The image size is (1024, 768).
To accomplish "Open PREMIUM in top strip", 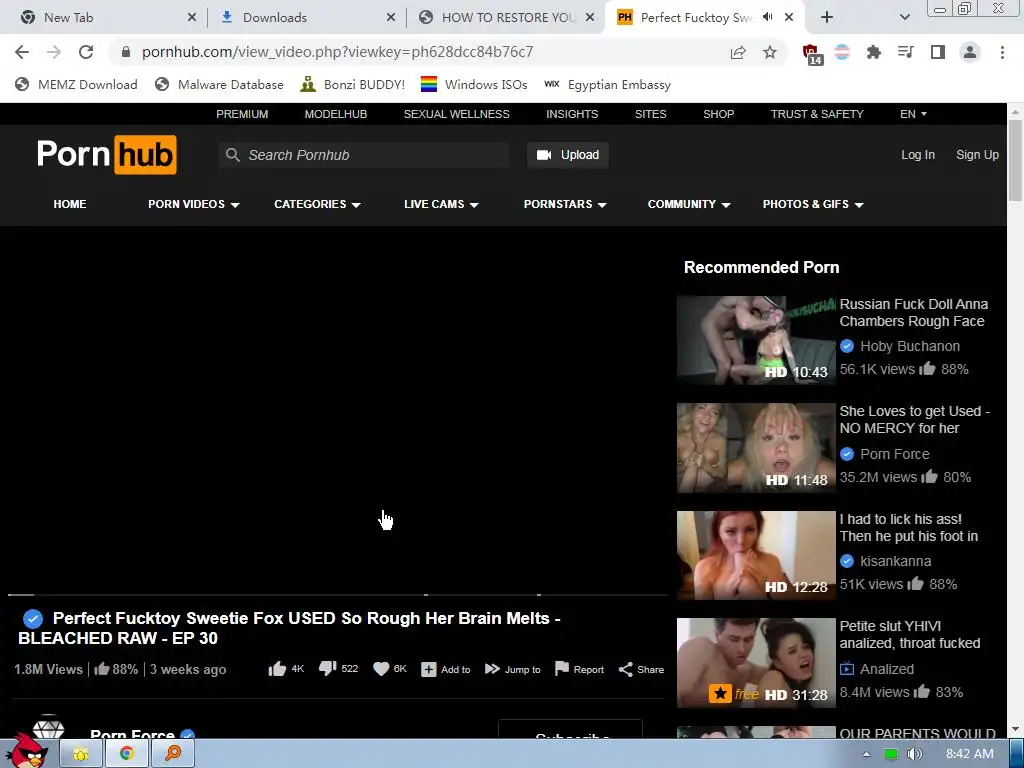I will tap(242, 114).
